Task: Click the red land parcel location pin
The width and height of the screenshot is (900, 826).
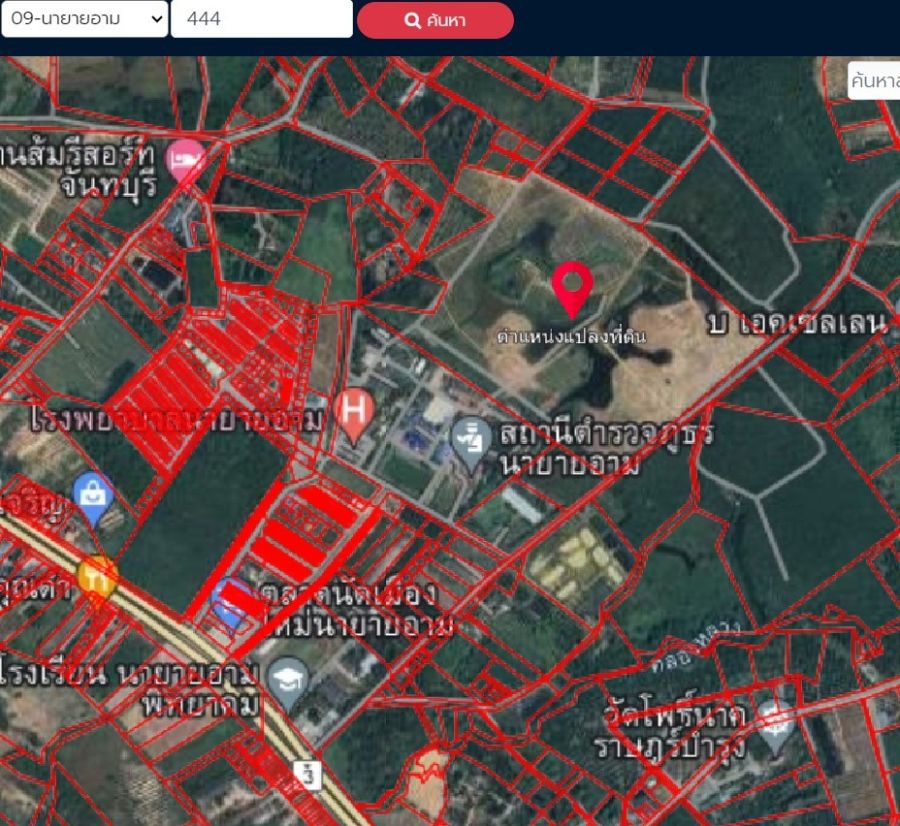Action: pyautogui.click(x=572, y=288)
